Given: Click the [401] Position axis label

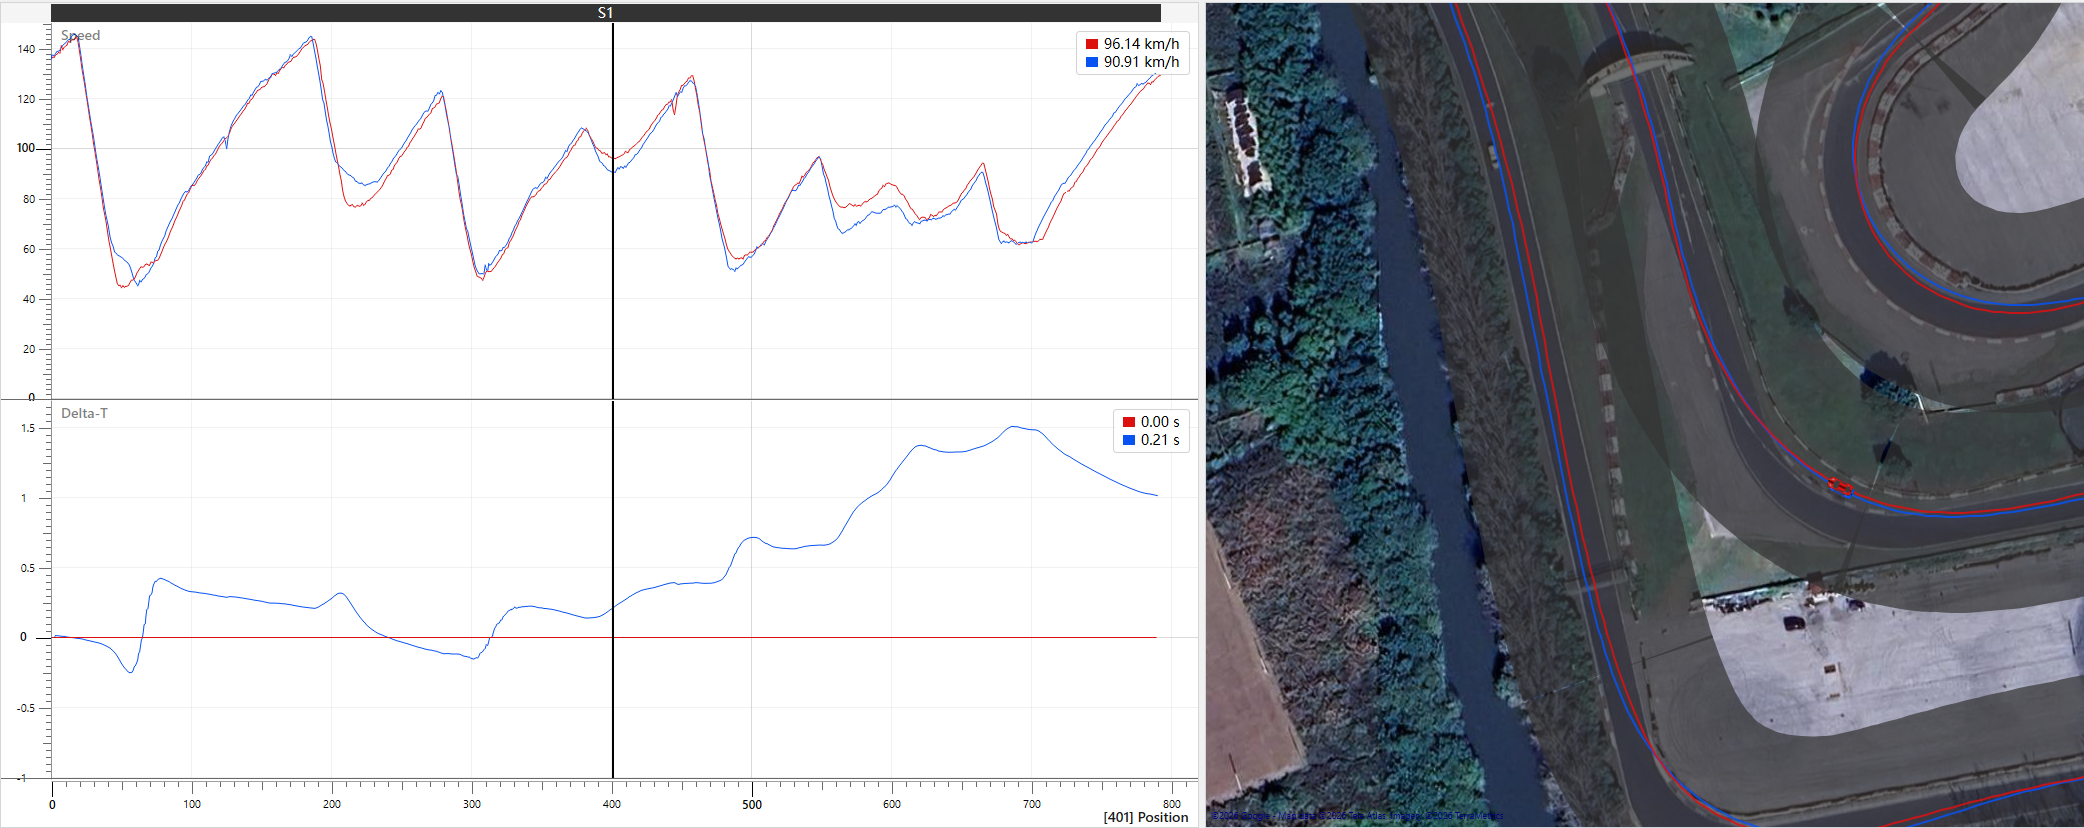Looking at the screenshot, I should tap(1146, 817).
